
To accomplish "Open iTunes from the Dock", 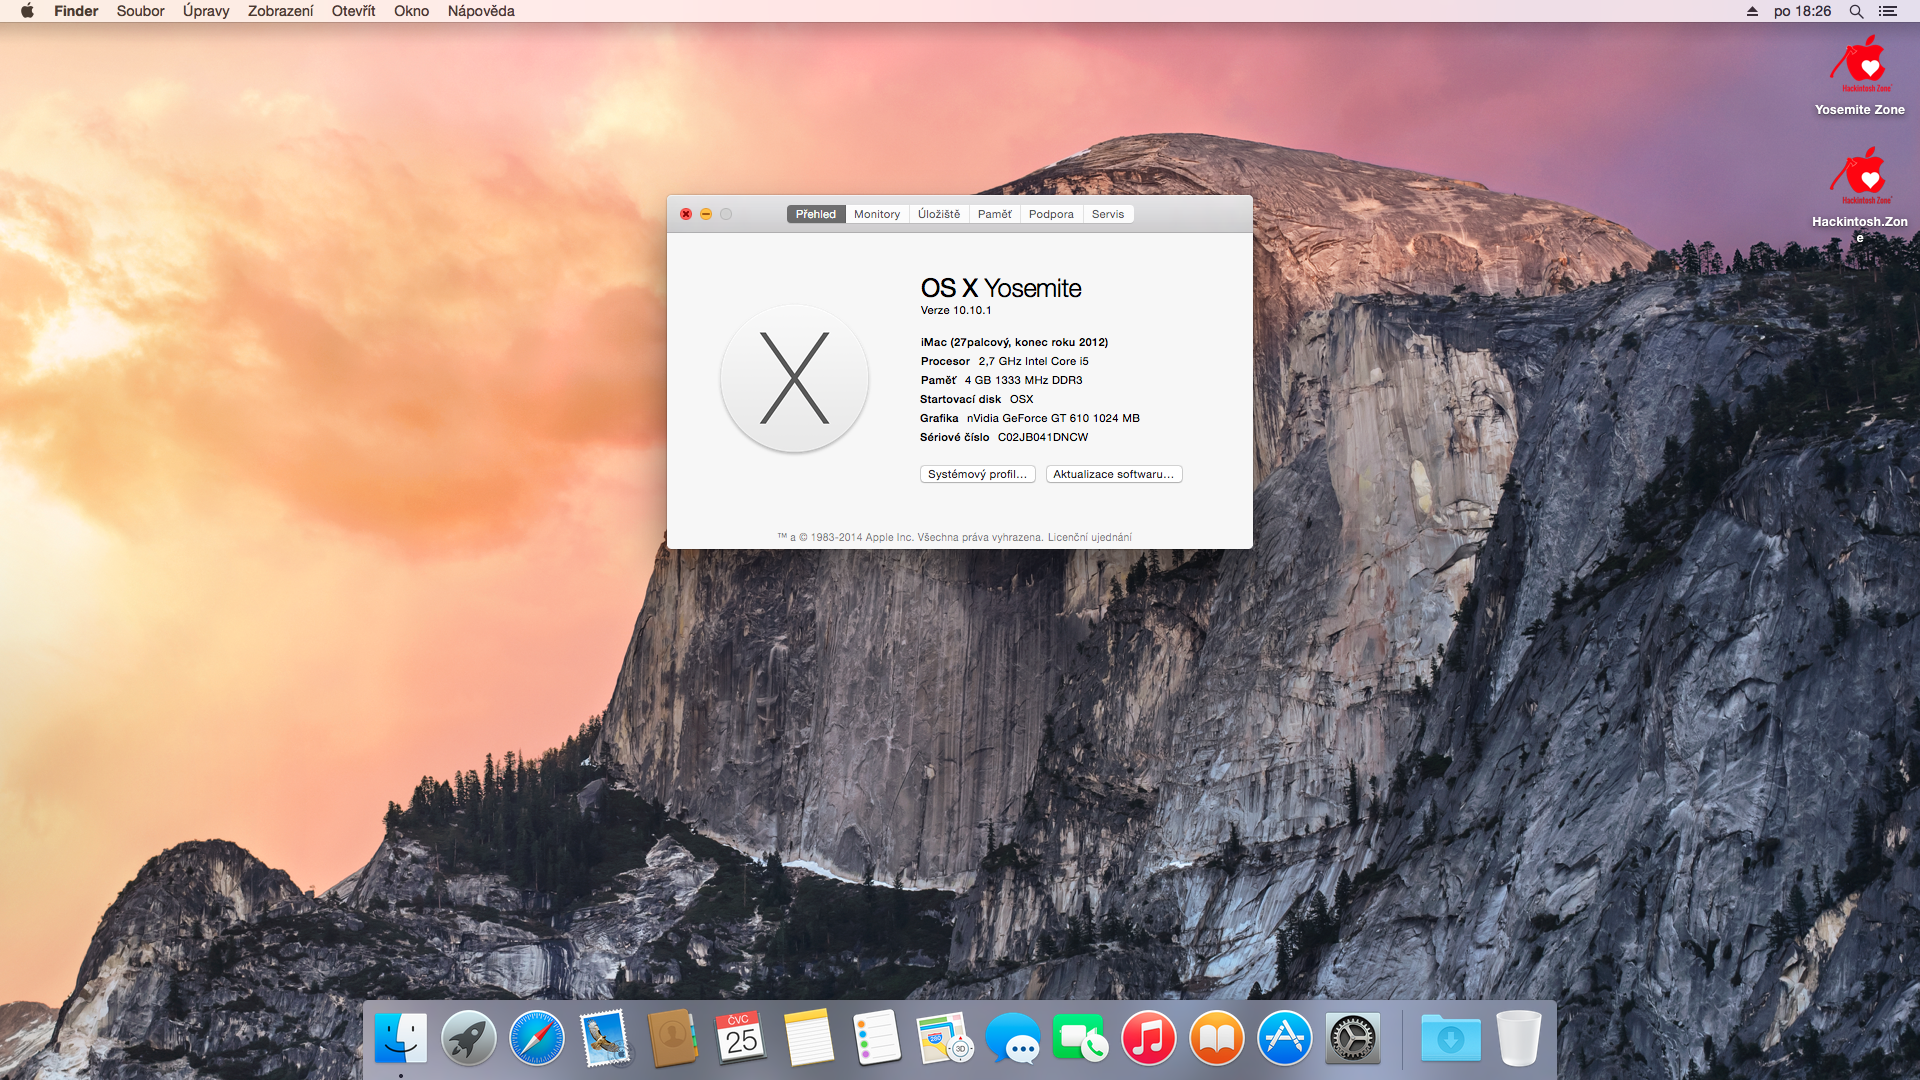I will 1148,1038.
